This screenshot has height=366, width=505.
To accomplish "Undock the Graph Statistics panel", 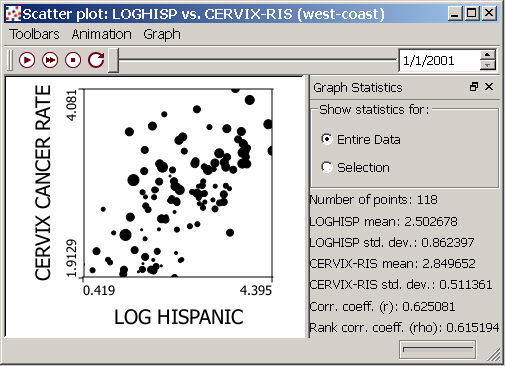I will coord(474,87).
